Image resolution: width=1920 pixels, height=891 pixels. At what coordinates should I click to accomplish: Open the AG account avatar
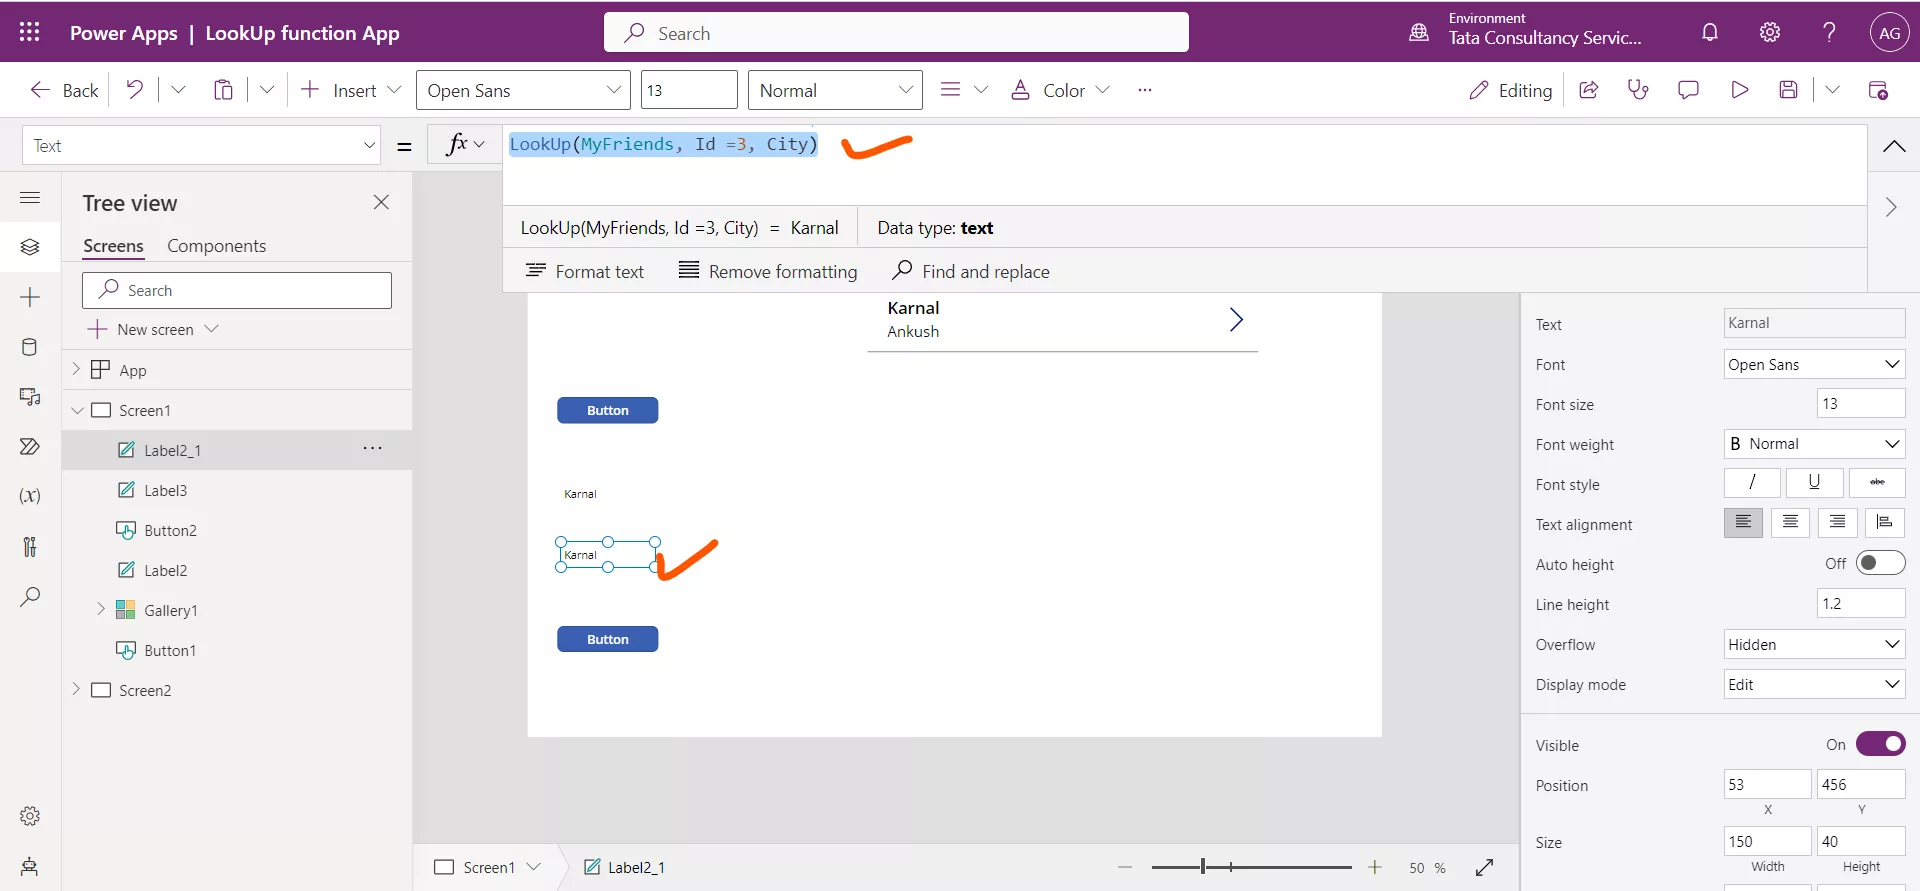tap(1889, 32)
